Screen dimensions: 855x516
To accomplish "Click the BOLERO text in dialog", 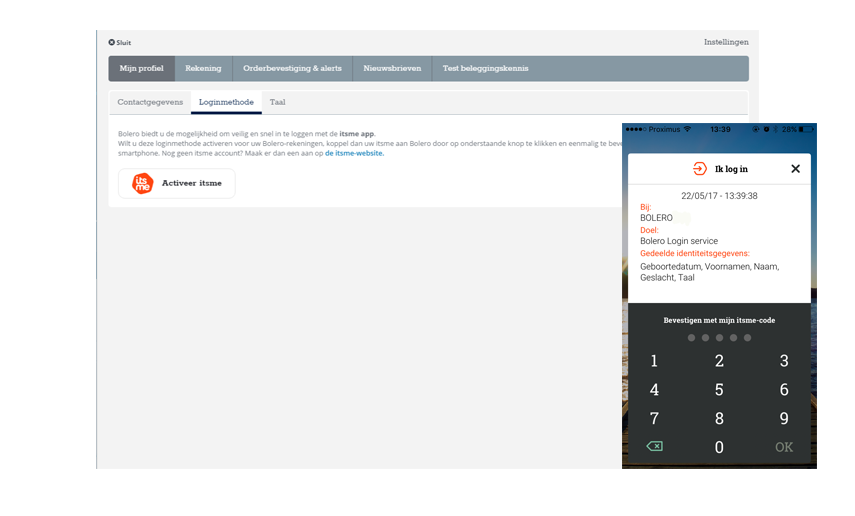I will coord(657,218).
